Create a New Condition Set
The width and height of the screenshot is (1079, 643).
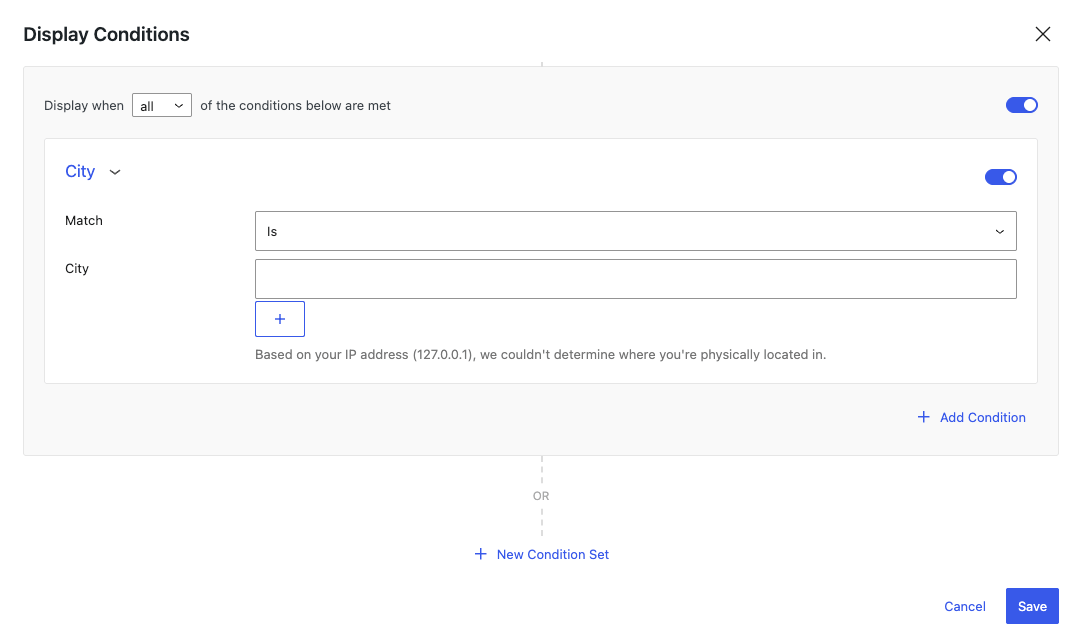[x=542, y=554]
